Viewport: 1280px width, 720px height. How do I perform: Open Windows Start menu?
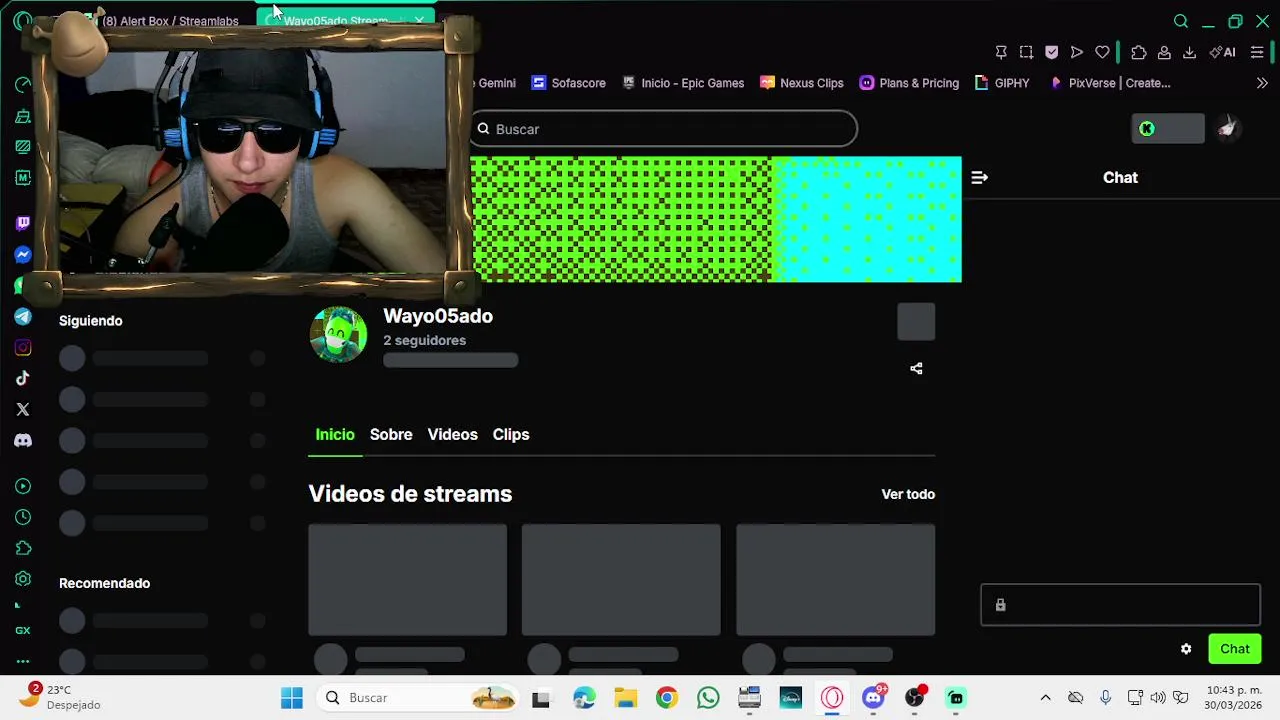pyautogui.click(x=292, y=698)
